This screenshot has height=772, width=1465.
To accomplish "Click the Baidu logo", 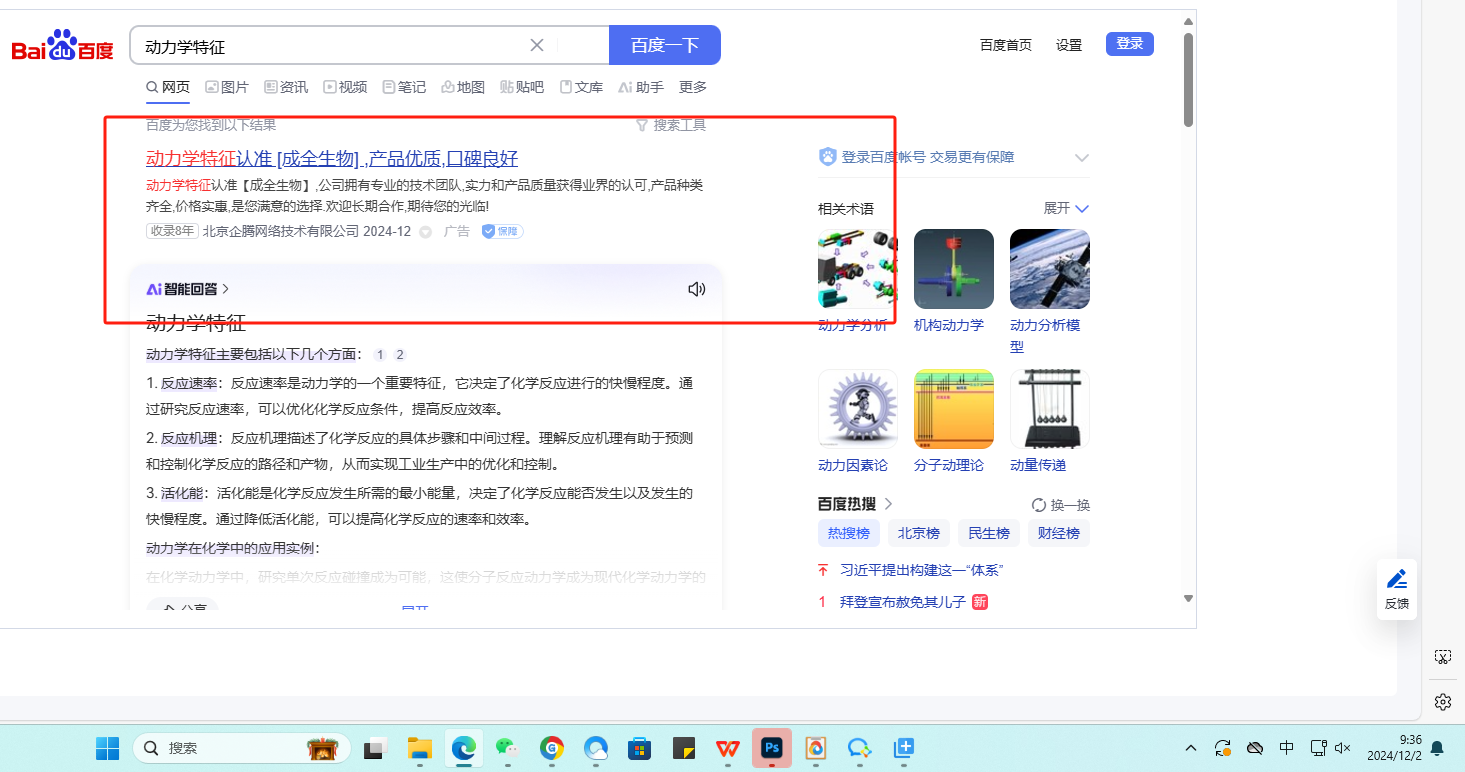I will (62, 46).
